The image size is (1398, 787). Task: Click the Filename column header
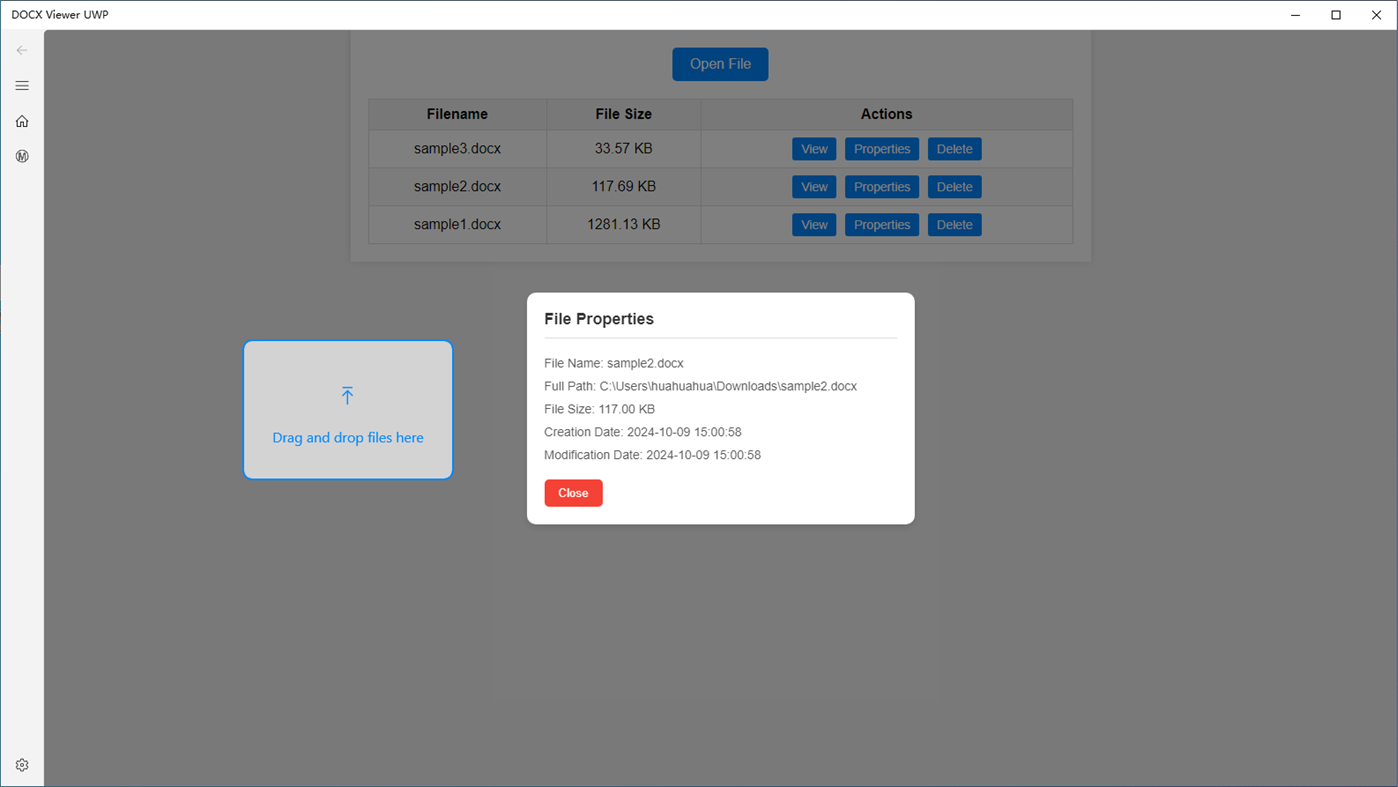point(457,114)
